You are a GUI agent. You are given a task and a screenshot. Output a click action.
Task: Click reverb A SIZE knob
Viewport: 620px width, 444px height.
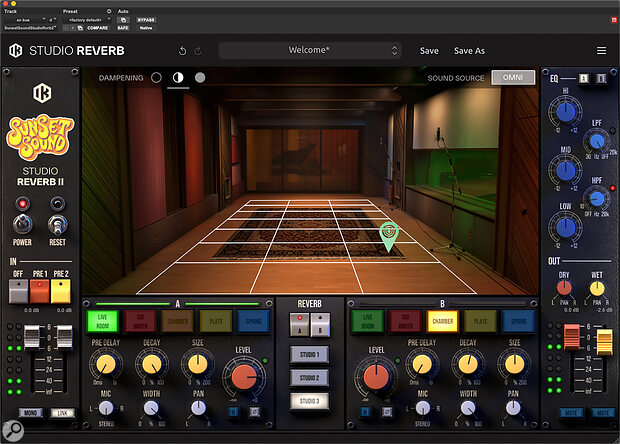point(198,364)
